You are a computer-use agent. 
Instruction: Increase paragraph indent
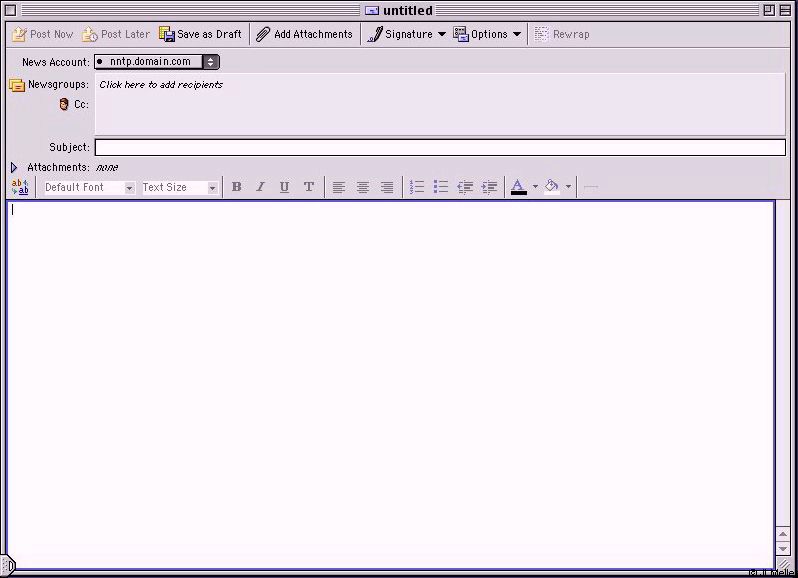coord(489,187)
